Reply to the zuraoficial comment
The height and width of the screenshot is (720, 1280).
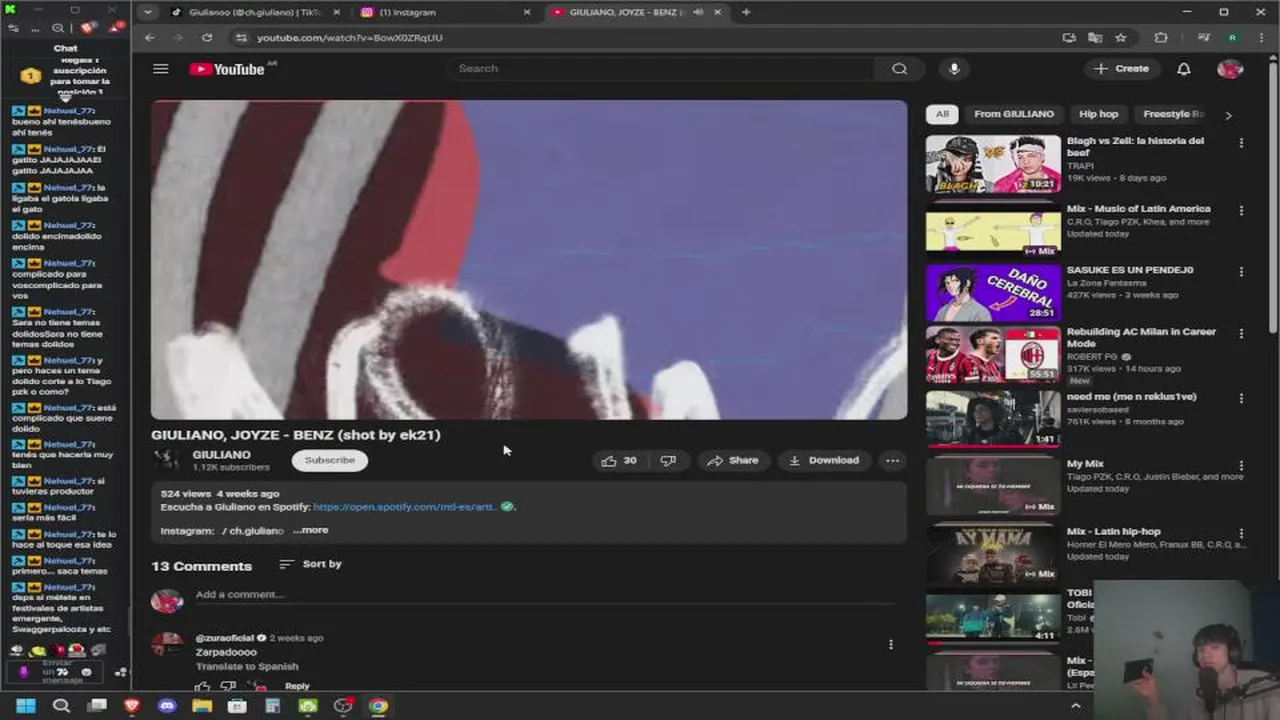tap(297, 686)
